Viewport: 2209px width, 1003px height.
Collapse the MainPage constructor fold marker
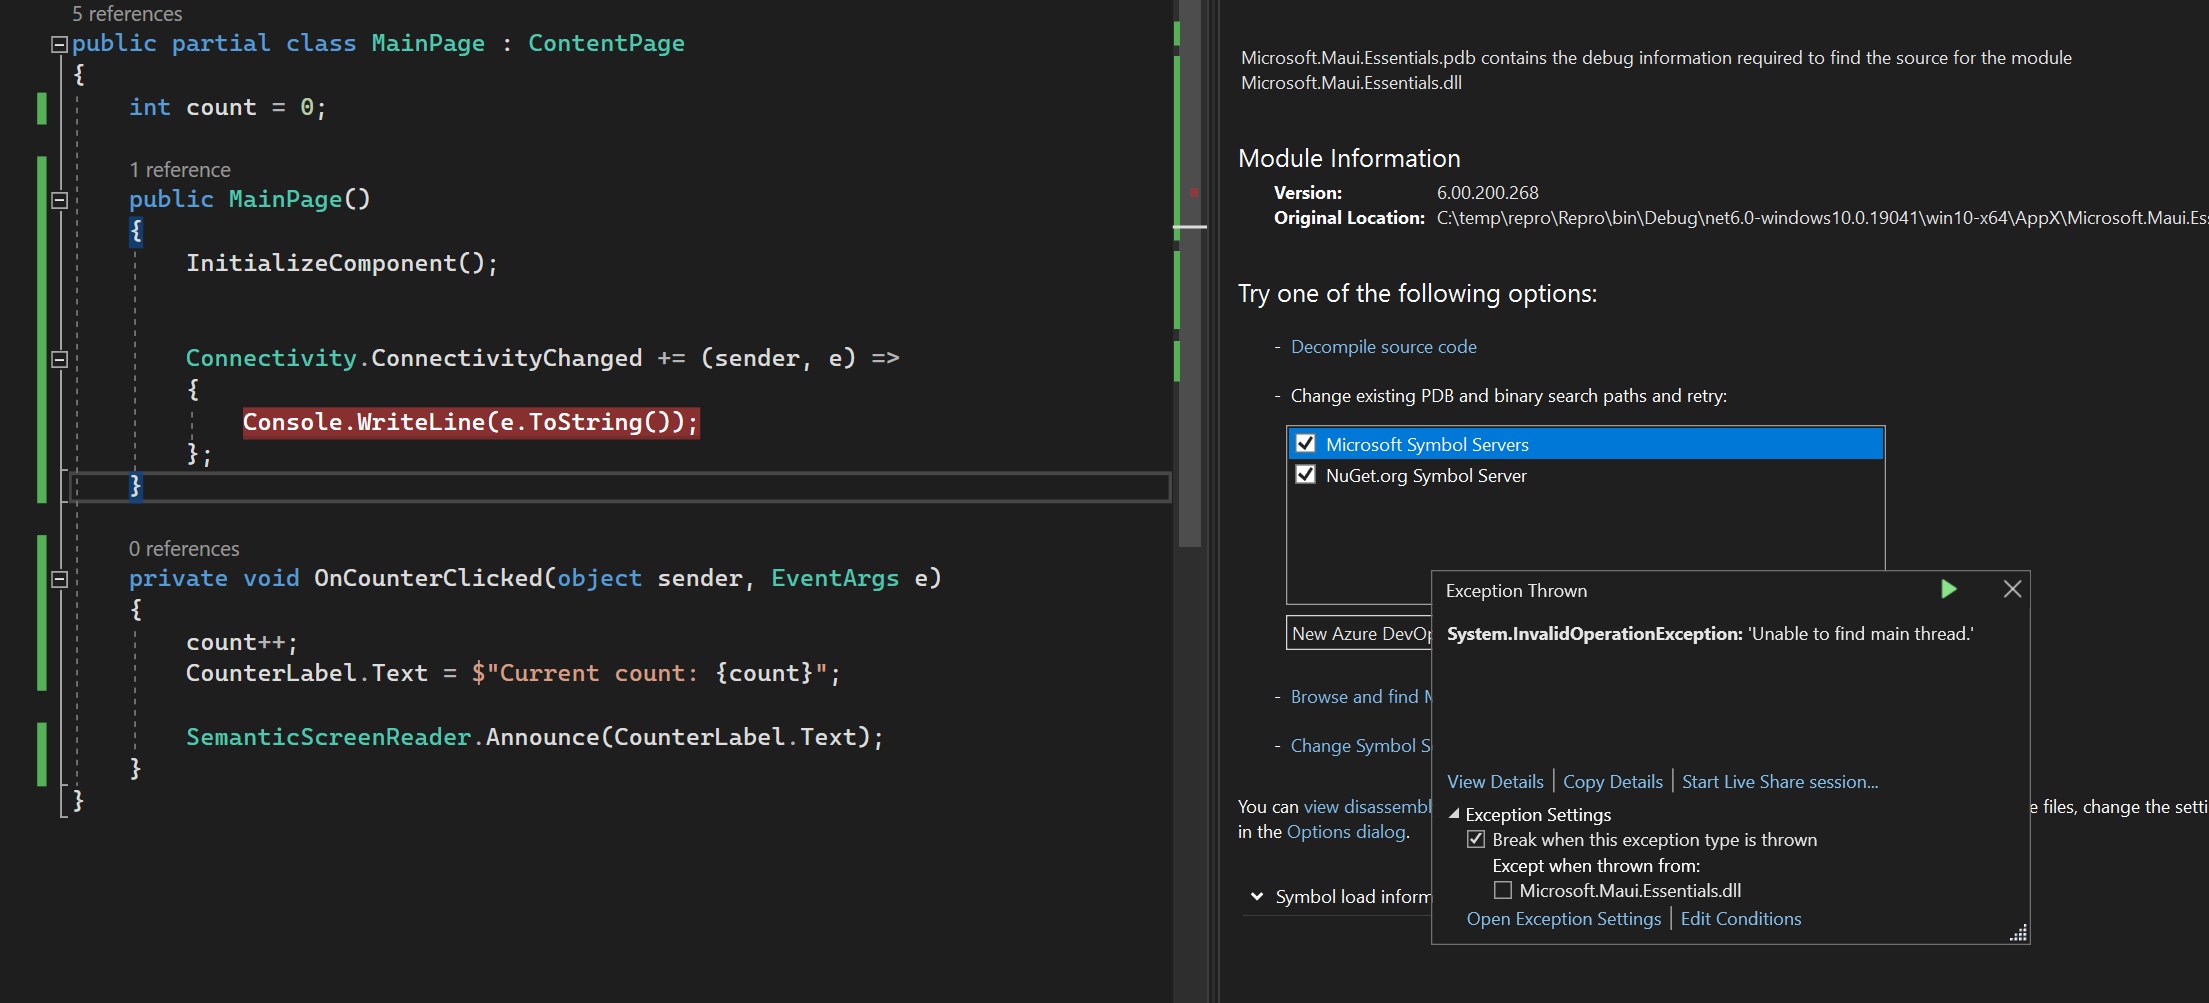click(59, 199)
